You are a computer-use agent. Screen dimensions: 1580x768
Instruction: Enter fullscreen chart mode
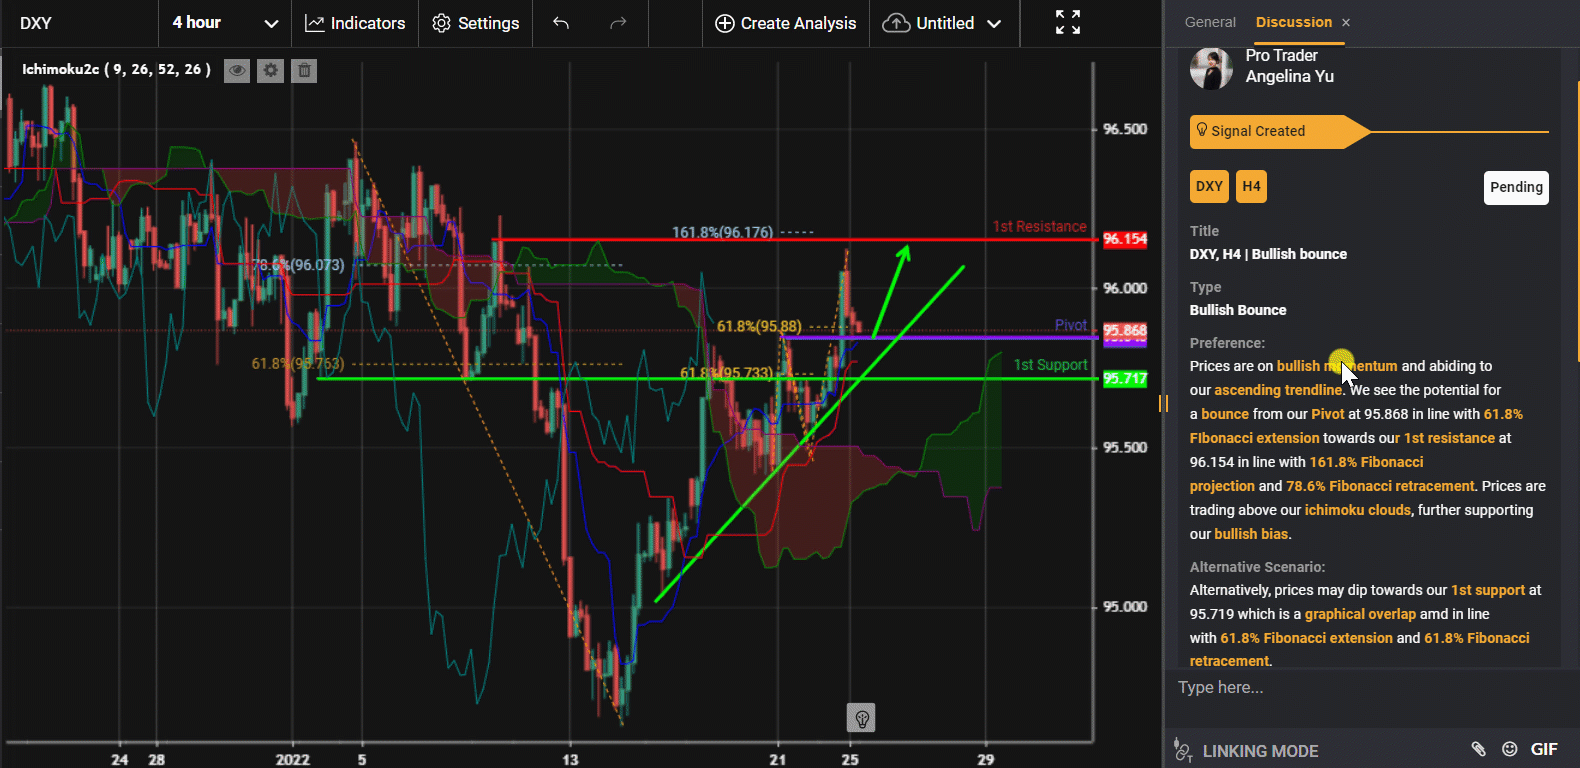(x=1068, y=23)
